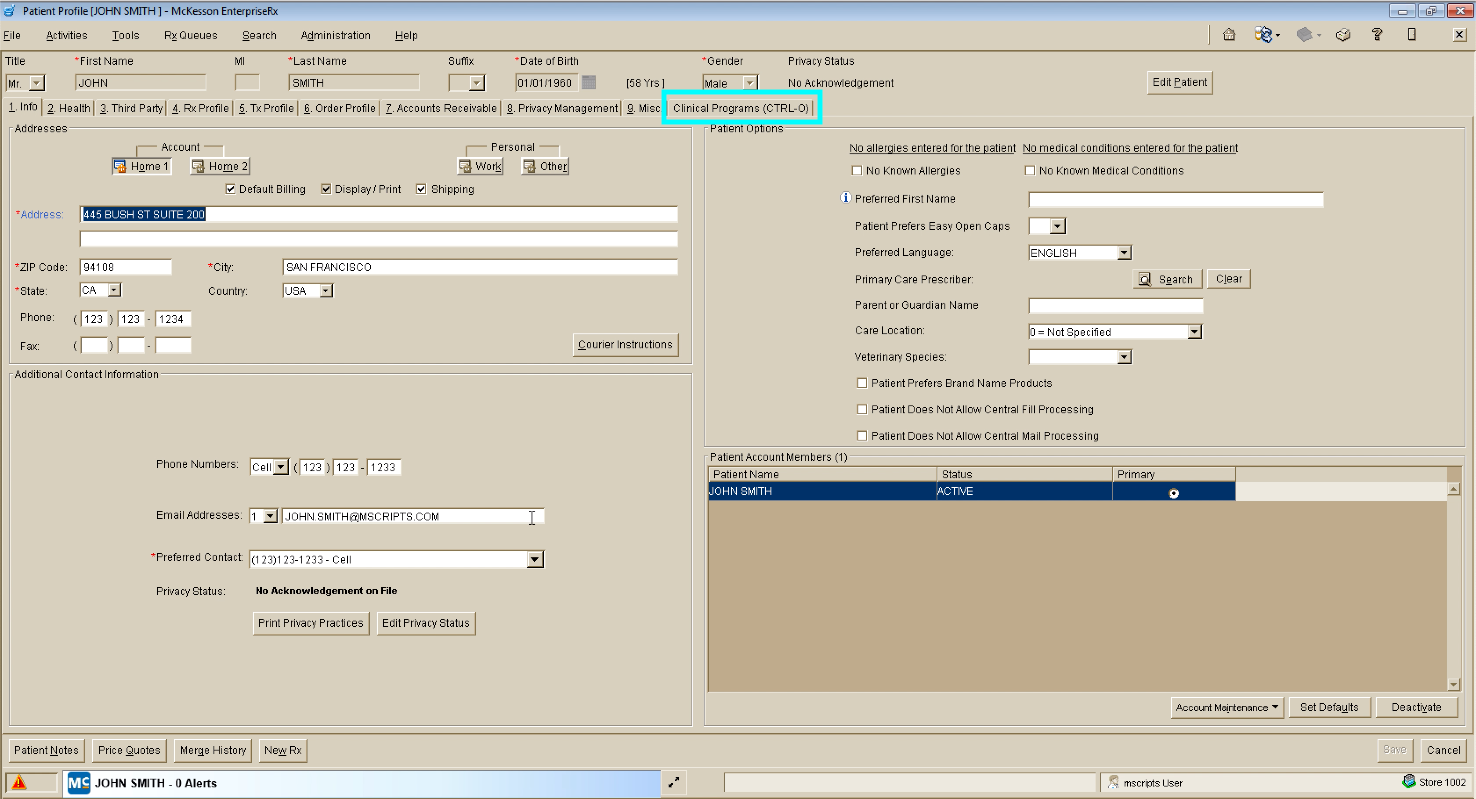Click the printer icon in toolbar
Screen dimensions: 1476x799
coord(1343,35)
